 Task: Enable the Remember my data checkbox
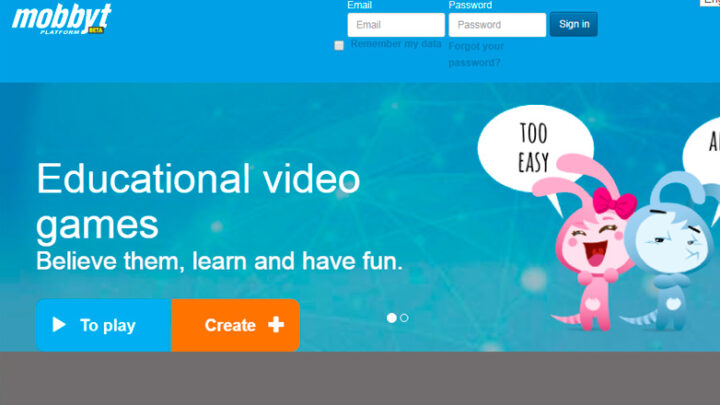[x=339, y=45]
